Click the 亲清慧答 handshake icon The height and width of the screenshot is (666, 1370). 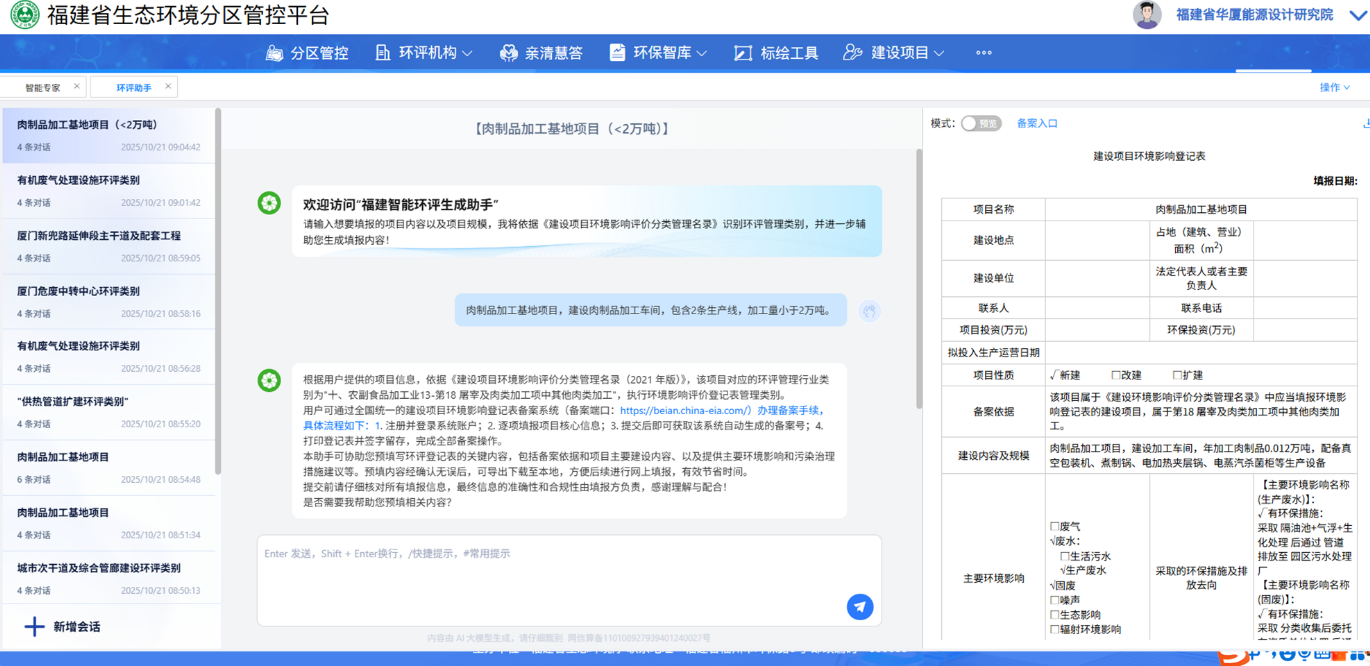pyautogui.click(x=509, y=53)
